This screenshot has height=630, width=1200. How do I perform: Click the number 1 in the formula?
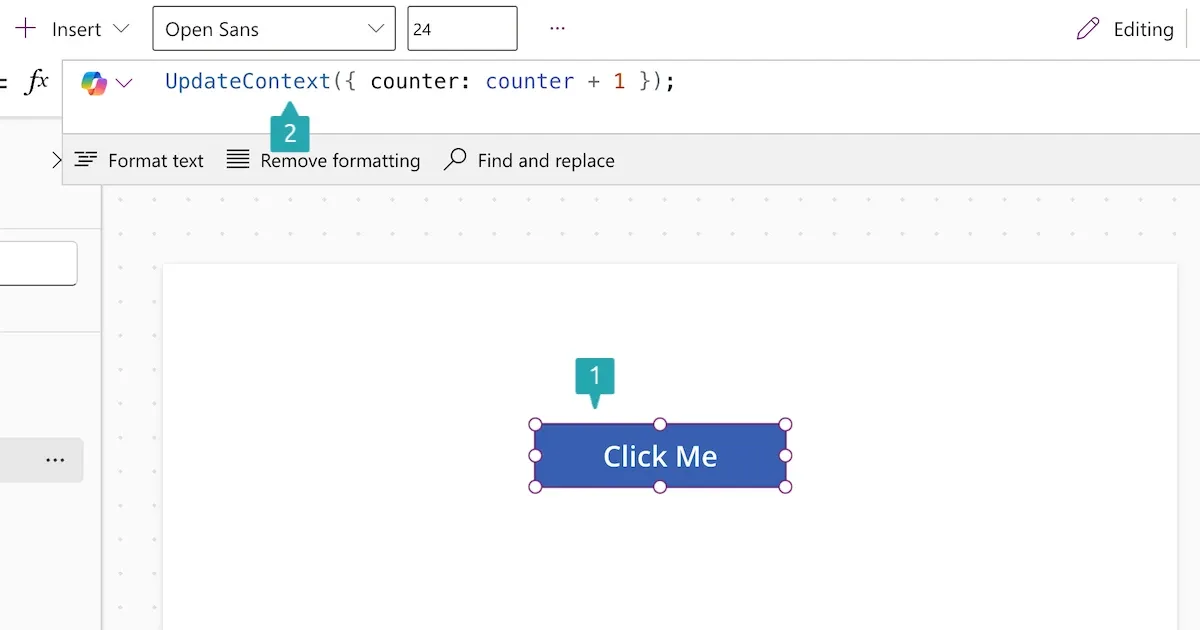pyautogui.click(x=619, y=82)
